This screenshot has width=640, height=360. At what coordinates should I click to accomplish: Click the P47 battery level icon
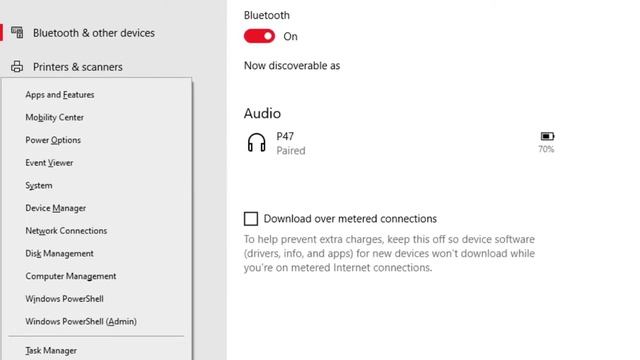point(547,136)
